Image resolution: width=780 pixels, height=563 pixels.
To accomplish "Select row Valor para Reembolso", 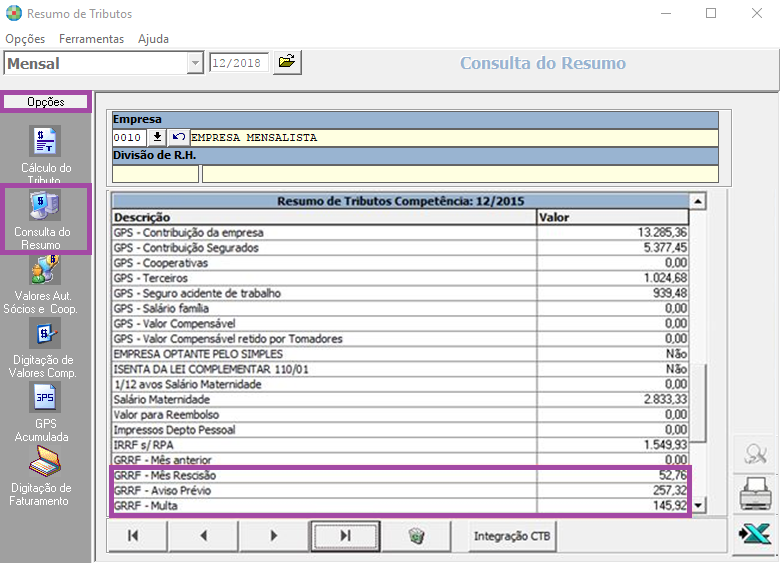I will (x=400, y=414).
